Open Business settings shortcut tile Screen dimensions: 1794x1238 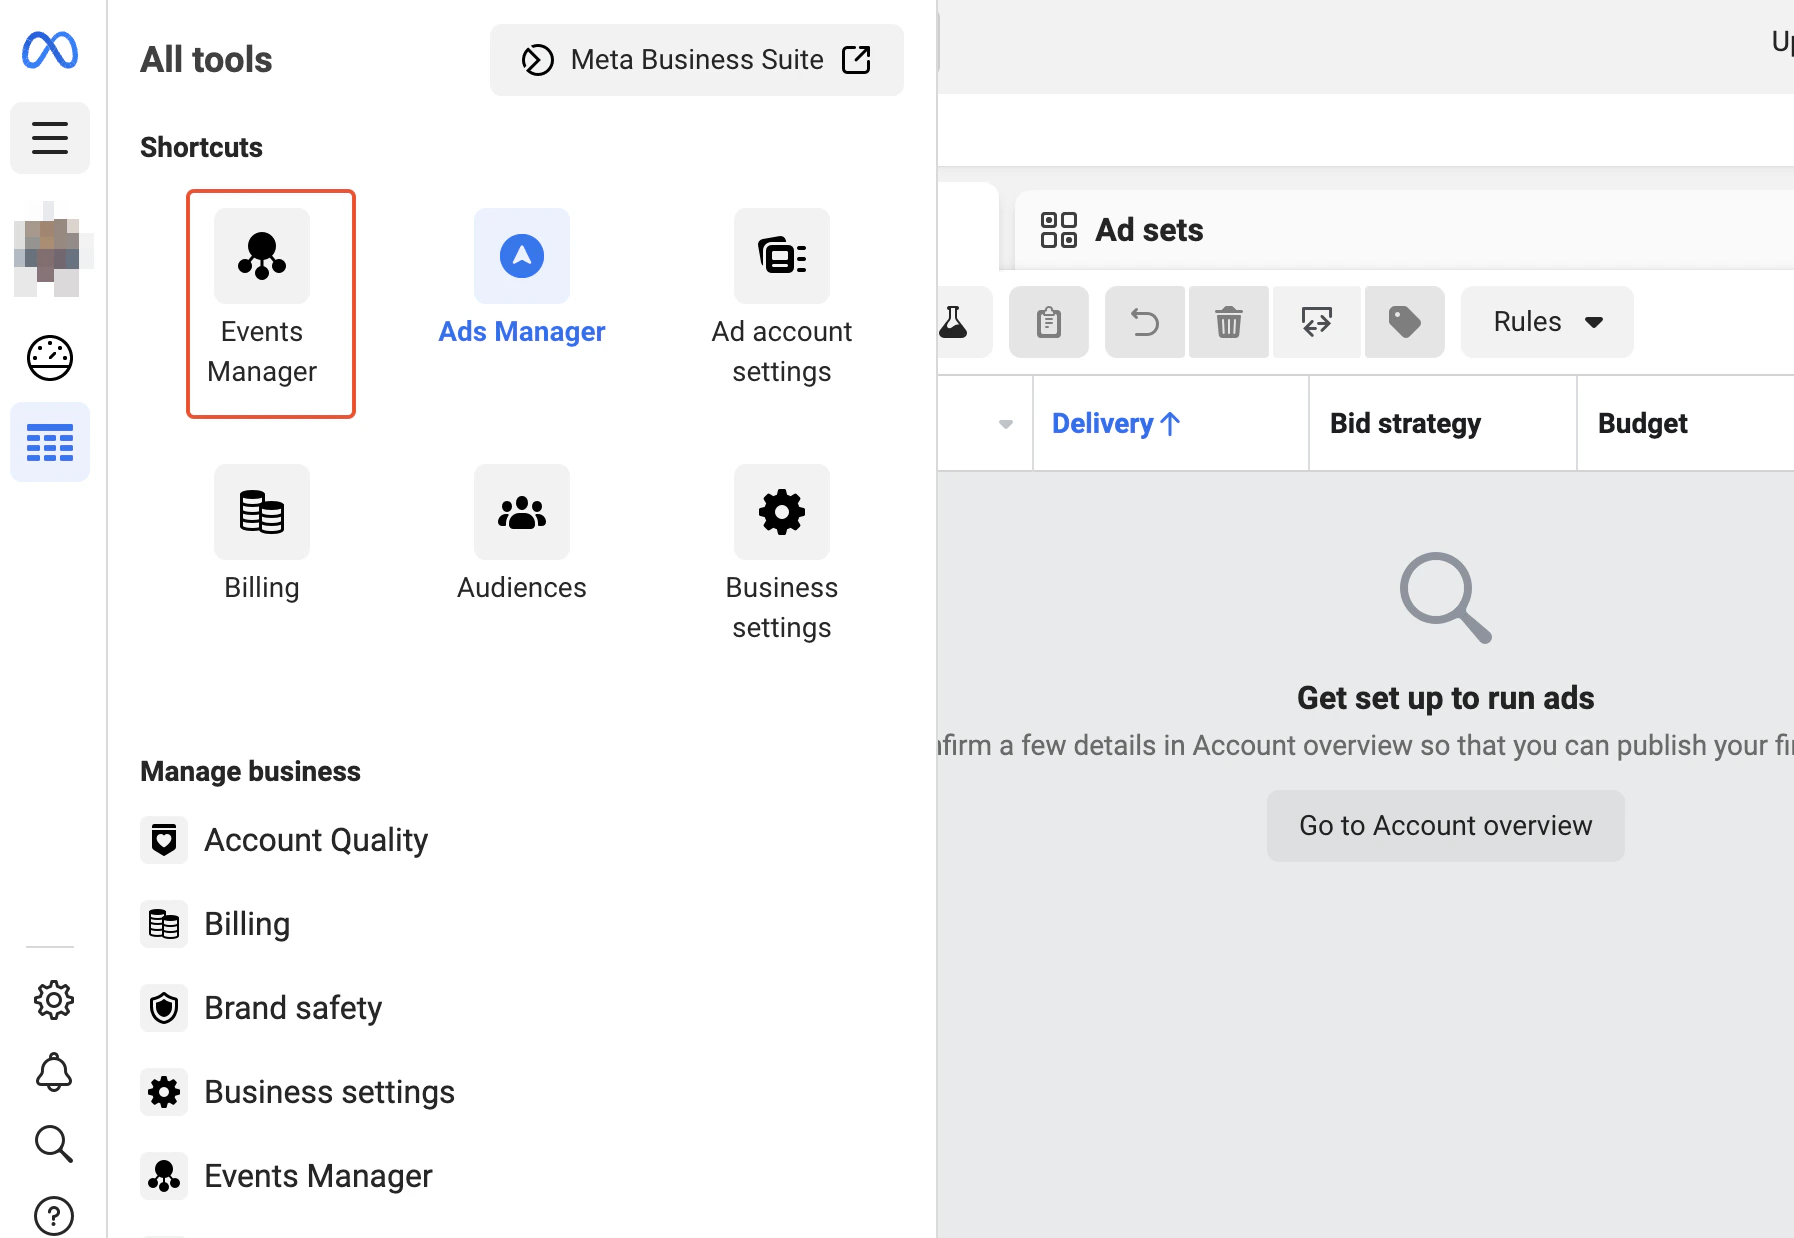point(782,554)
